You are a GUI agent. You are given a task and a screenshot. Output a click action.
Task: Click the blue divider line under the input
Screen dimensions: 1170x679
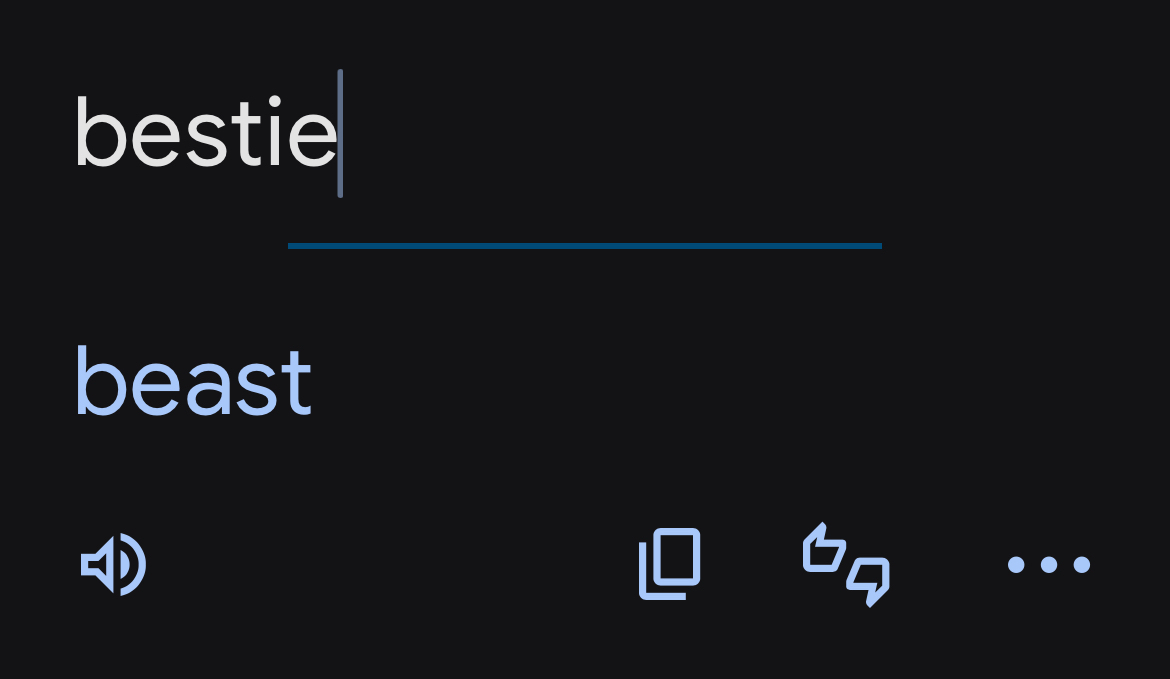(584, 245)
